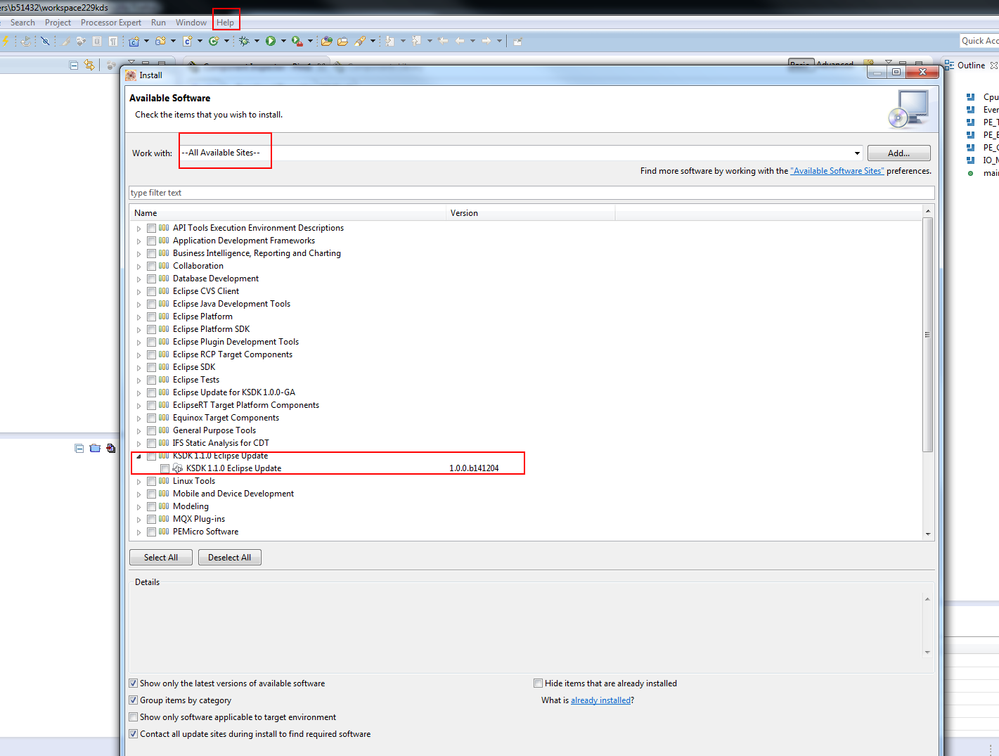Click the Outline view icon
The height and width of the screenshot is (756, 999).
pyautogui.click(x=949, y=65)
